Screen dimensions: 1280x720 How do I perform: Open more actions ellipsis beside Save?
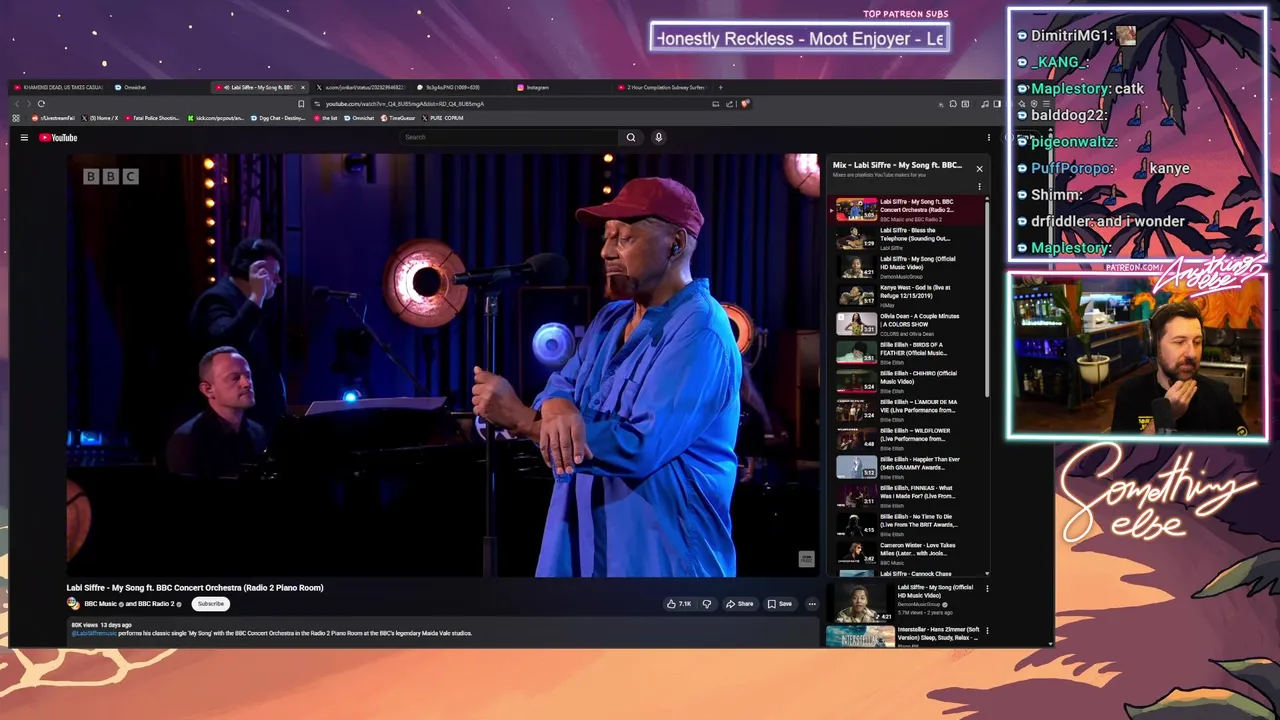pos(812,604)
